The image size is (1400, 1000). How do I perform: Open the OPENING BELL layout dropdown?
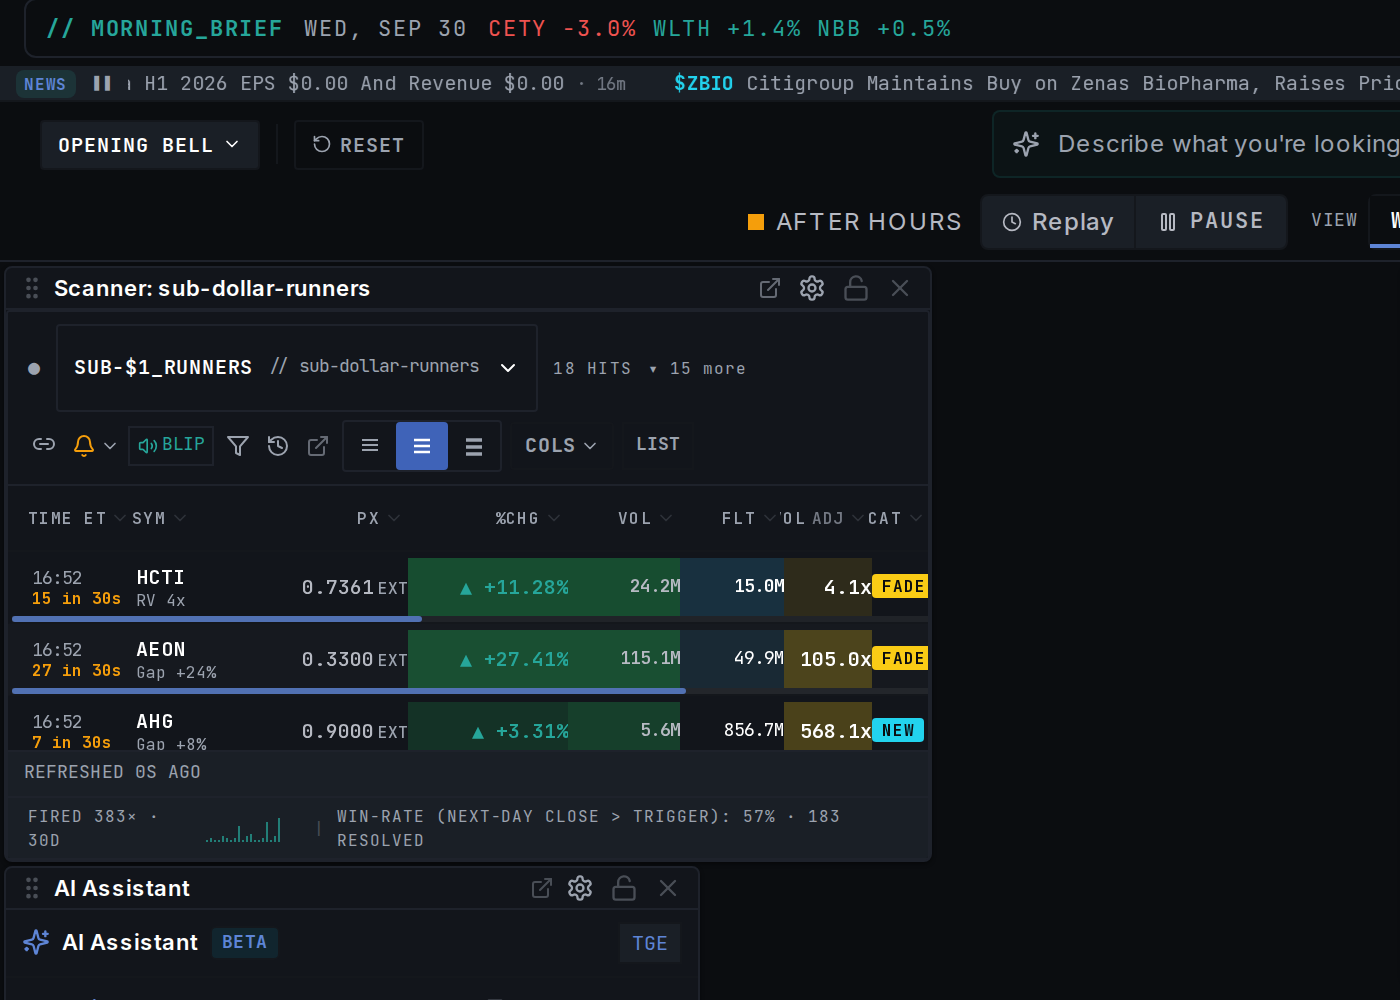tap(150, 145)
